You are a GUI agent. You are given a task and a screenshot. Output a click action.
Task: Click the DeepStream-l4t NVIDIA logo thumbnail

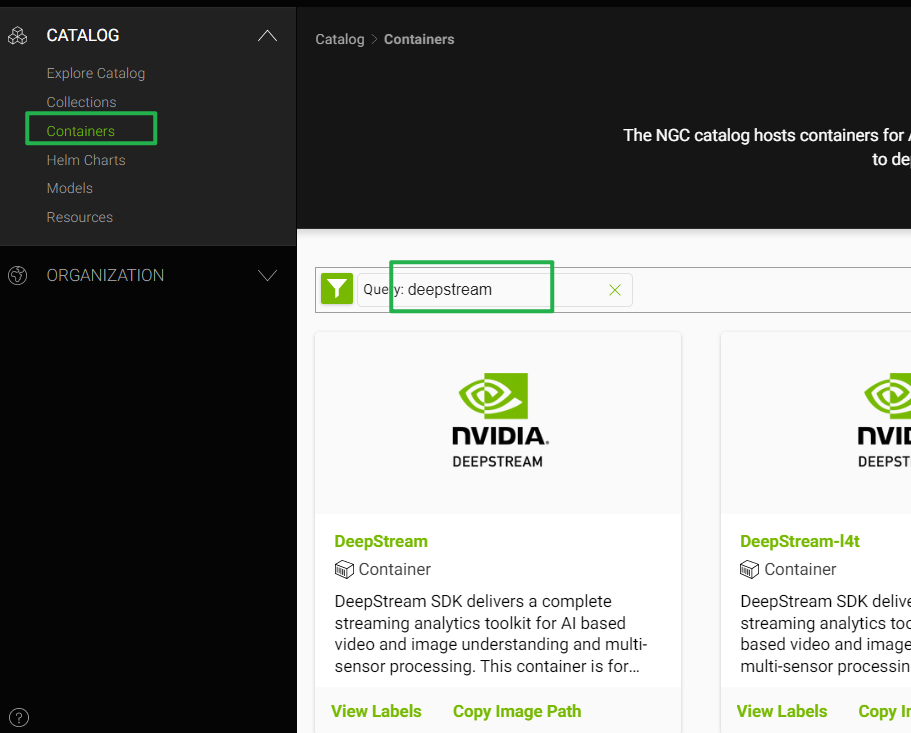[884, 421]
